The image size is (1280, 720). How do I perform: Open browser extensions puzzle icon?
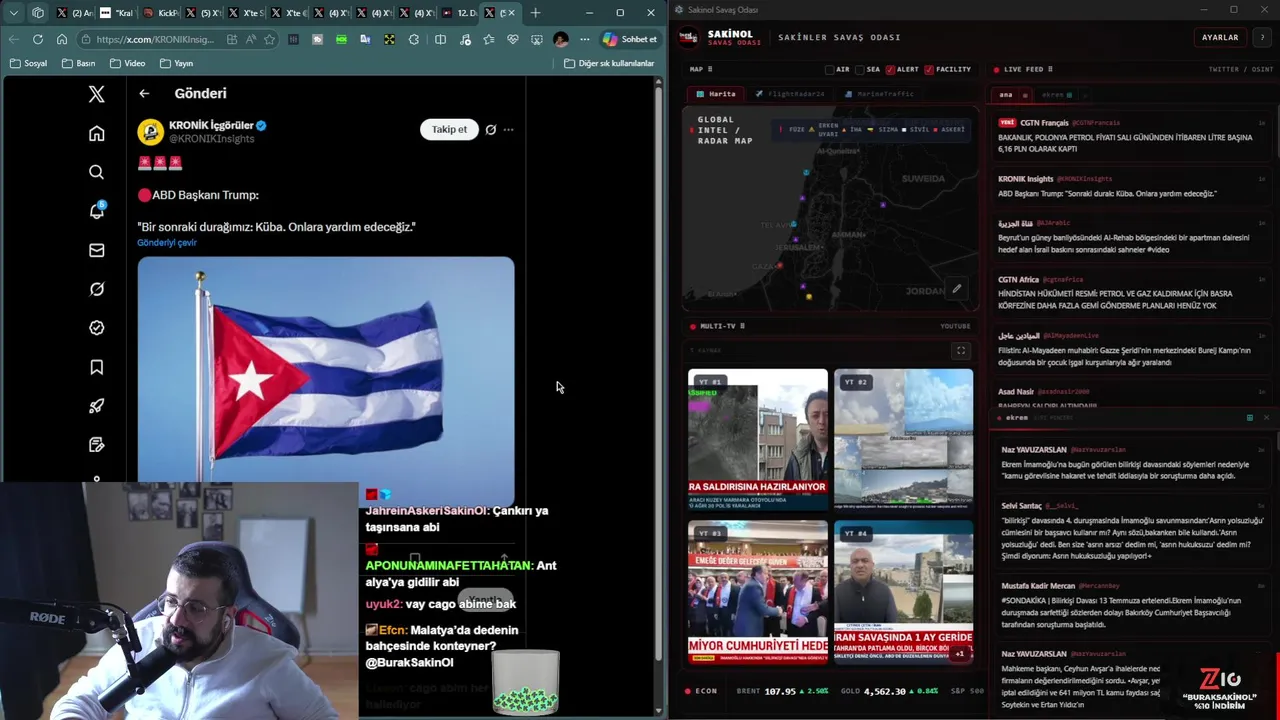pos(414,39)
